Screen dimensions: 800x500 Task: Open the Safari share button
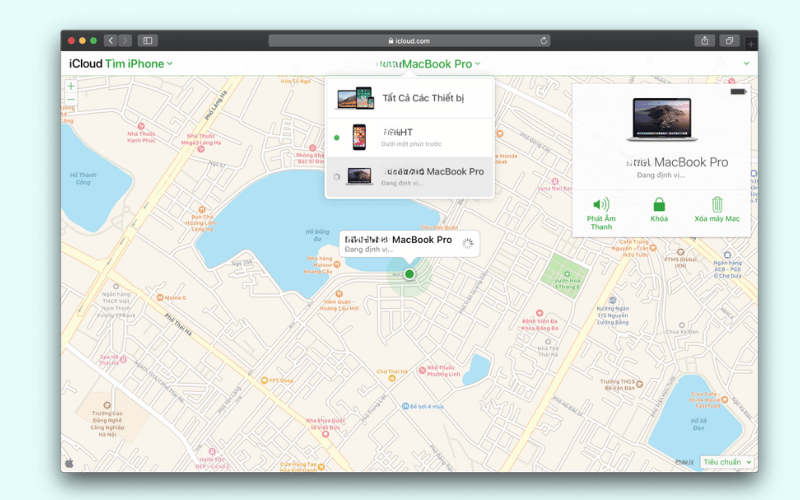point(705,41)
